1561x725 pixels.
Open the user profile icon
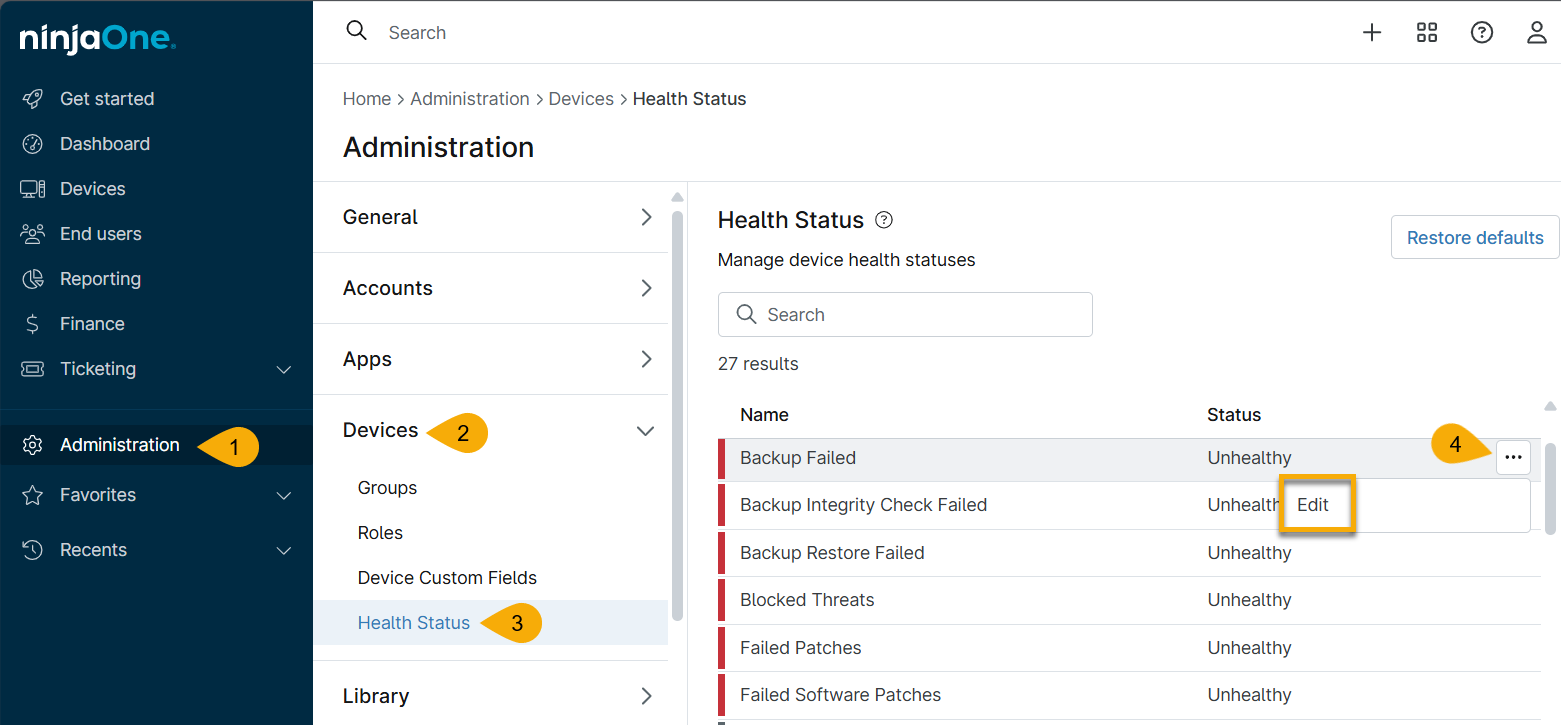1536,32
